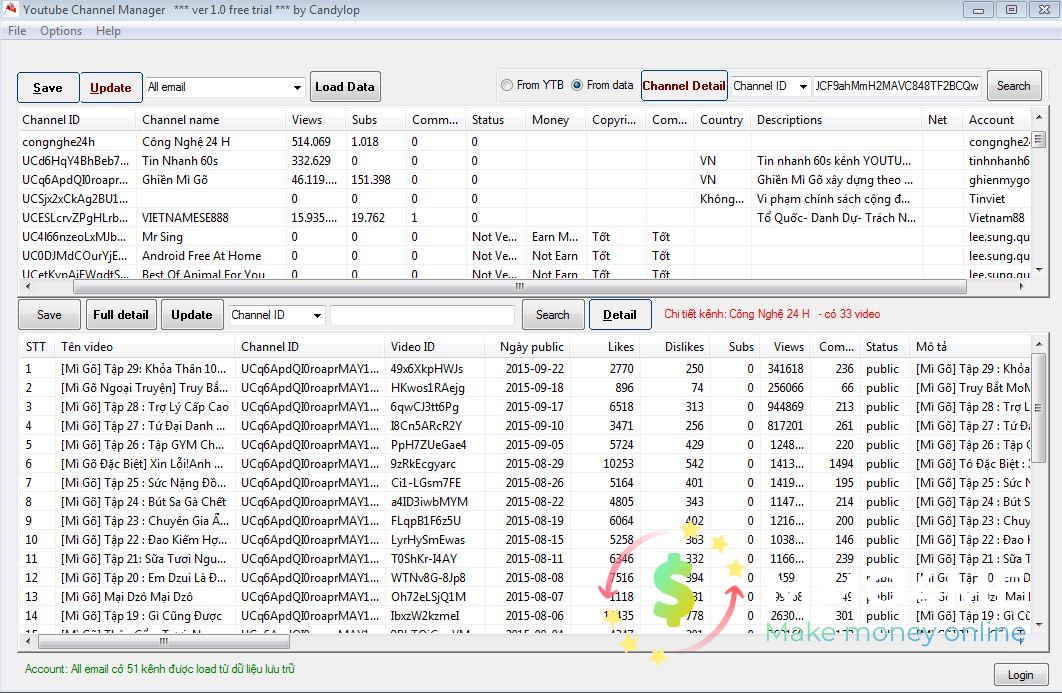
Task: Click the underlined Detail button
Action: coord(620,315)
